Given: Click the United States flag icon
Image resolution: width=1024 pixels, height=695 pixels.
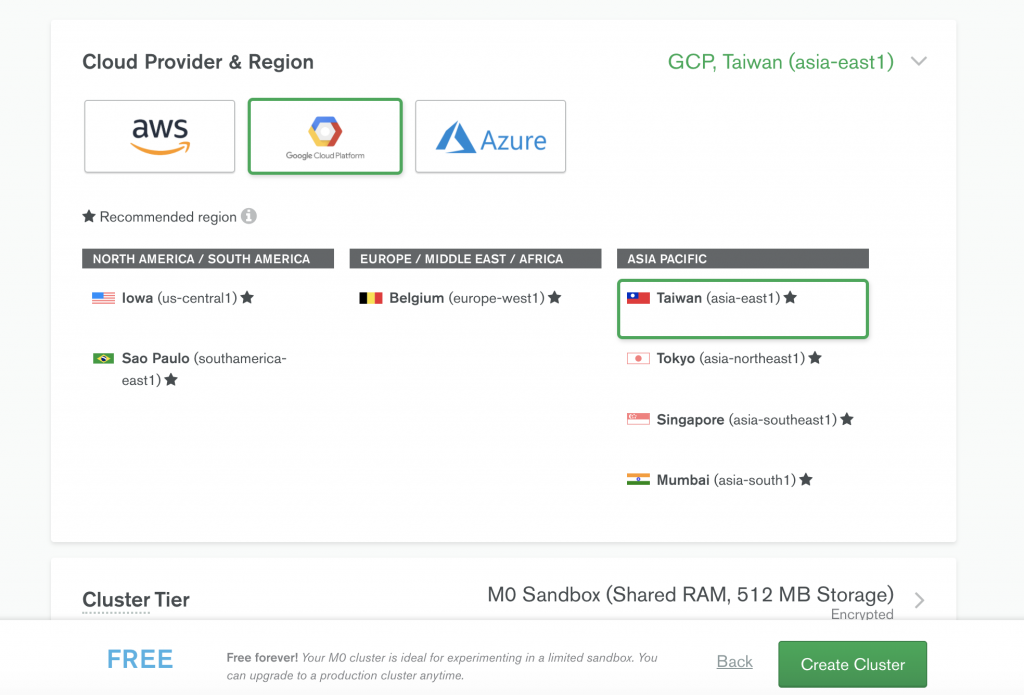Looking at the screenshot, I should (x=103, y=298).
